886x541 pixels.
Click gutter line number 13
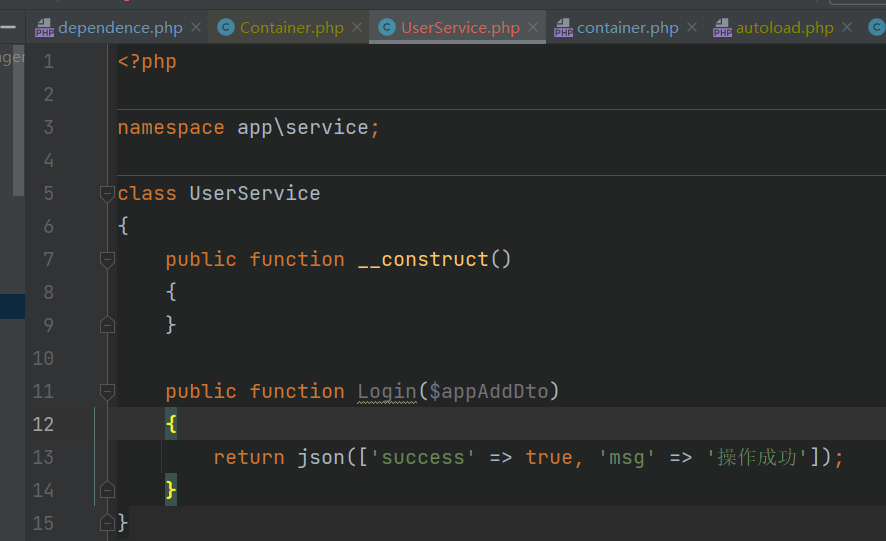click(43, 457)
